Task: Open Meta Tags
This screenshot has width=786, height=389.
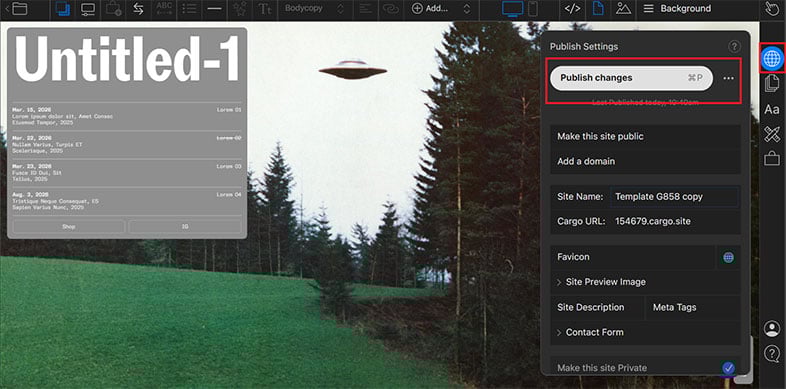Action: [x=693, y=307]
